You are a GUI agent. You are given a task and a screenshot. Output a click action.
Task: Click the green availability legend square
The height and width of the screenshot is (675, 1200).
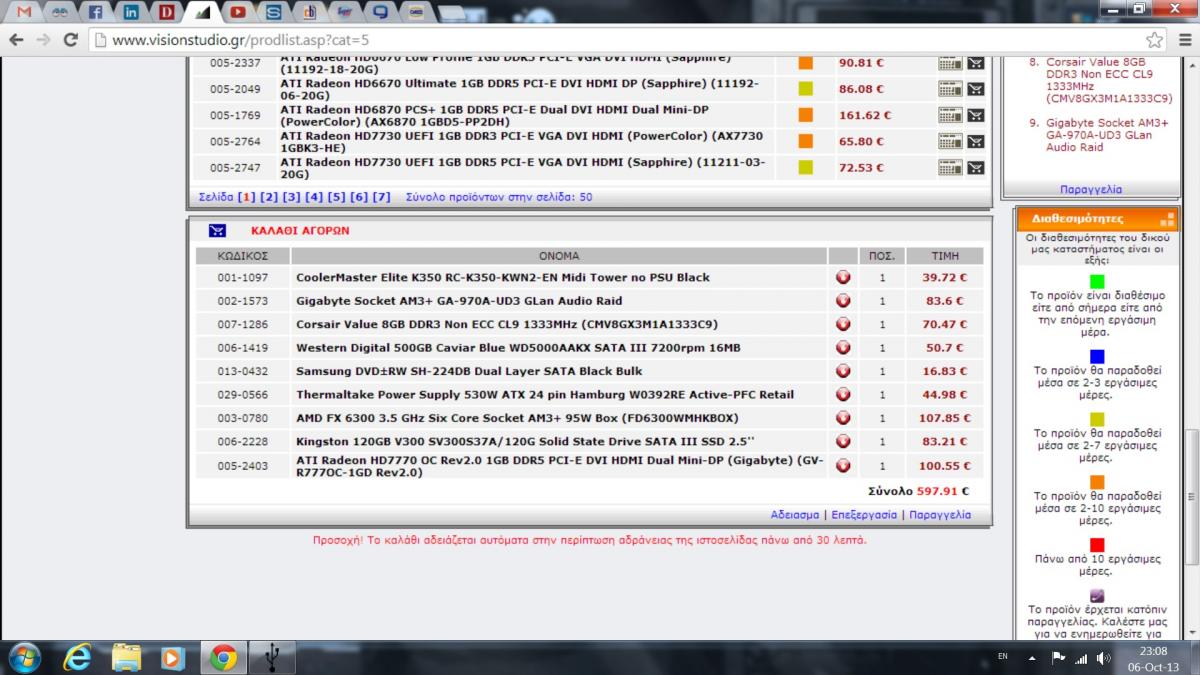[x=1097, y=281]
